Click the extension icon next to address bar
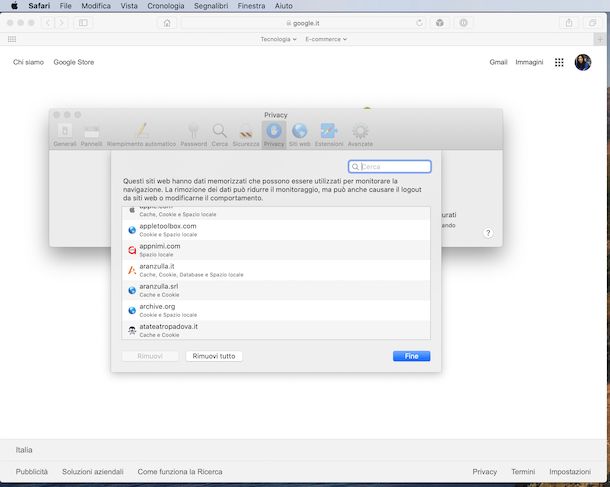 tap(440, 23)
